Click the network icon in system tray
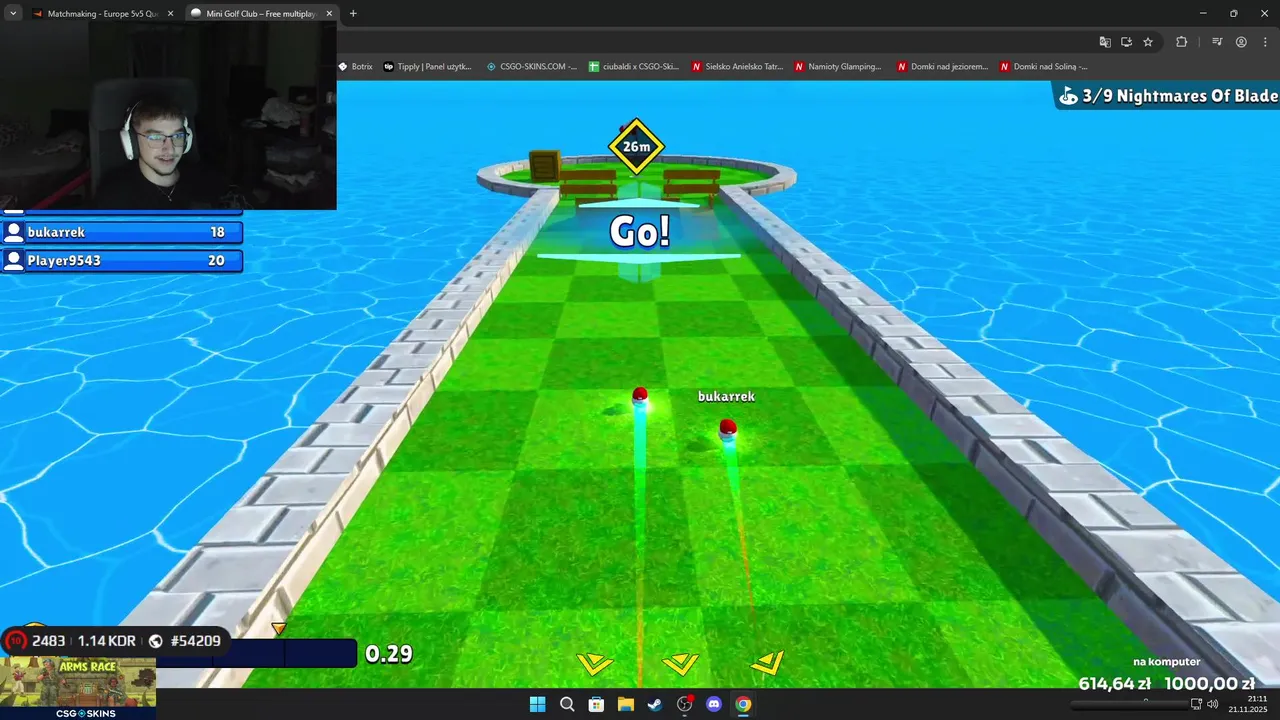The width and height of the screenshot is (1280, 720). (x=1196, y=704)
